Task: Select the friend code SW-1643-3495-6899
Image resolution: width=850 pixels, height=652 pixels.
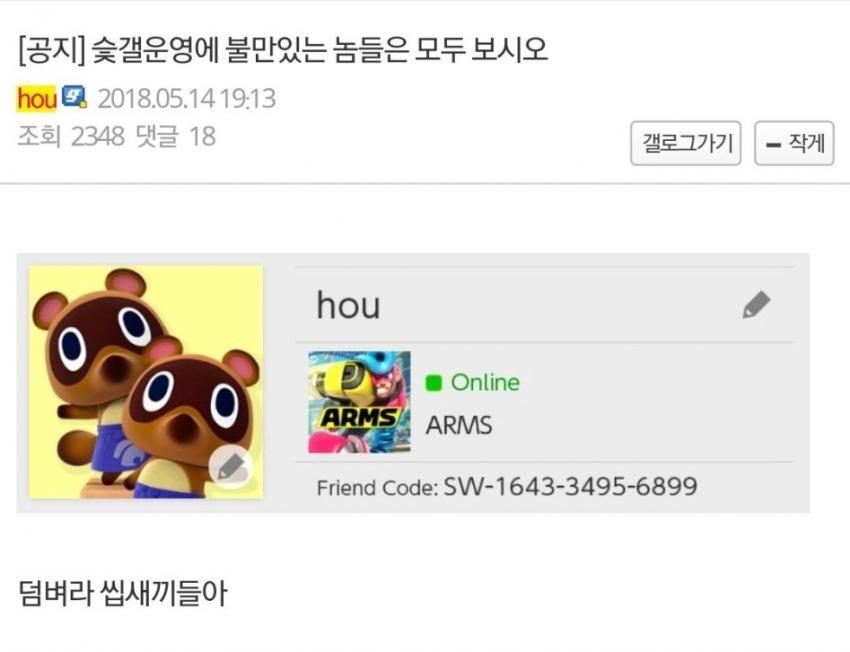Action: click(x=570, y=486)
